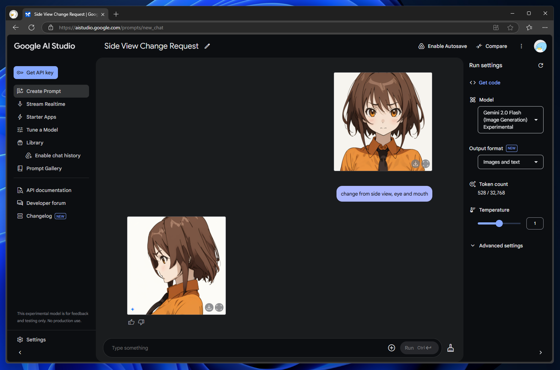Enable Autosave for this prompt
This screenshot has width=560, height=370.
[442, 46]
